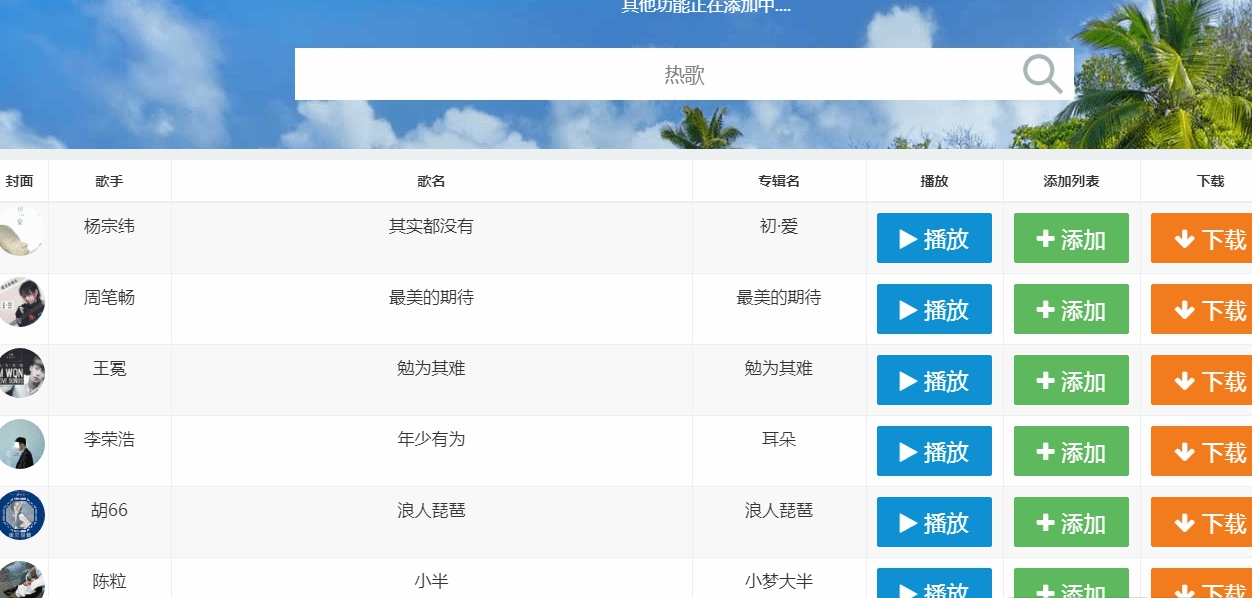Click the 下载 column header
The image size is (1252, 598).
tap(1210, 181)
